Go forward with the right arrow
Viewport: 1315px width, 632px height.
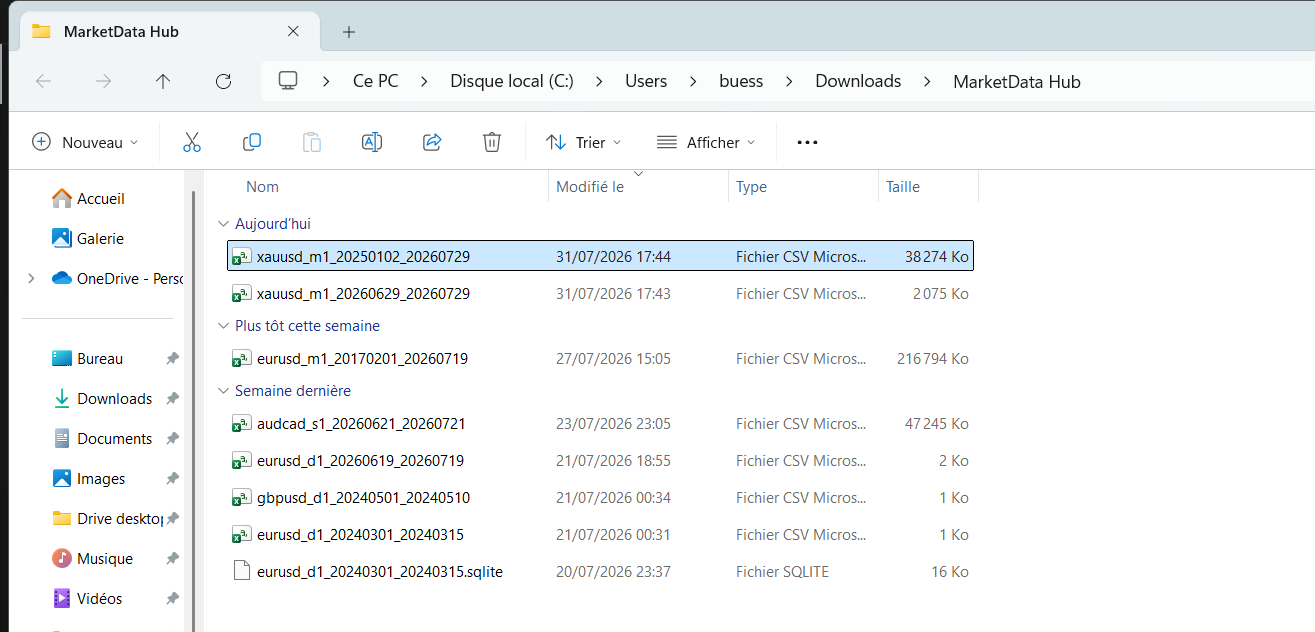coord(103,81)
